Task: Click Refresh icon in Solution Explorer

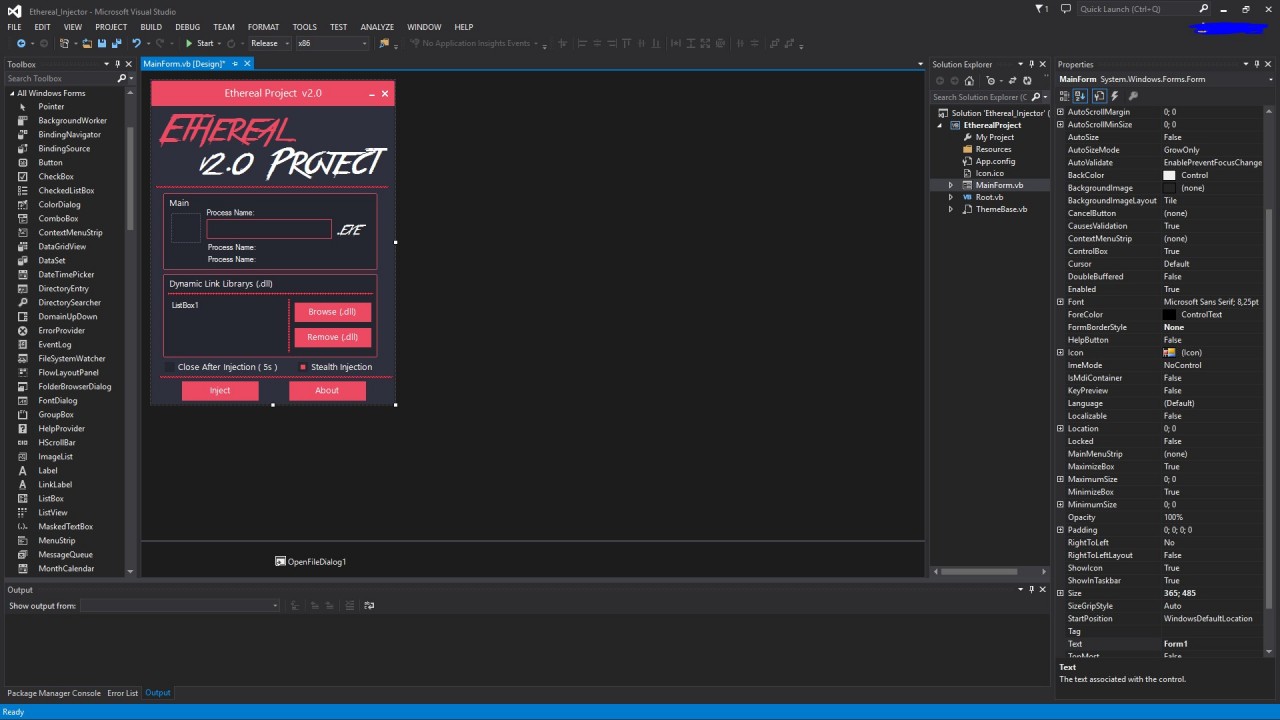Action: pos(1027,81)
